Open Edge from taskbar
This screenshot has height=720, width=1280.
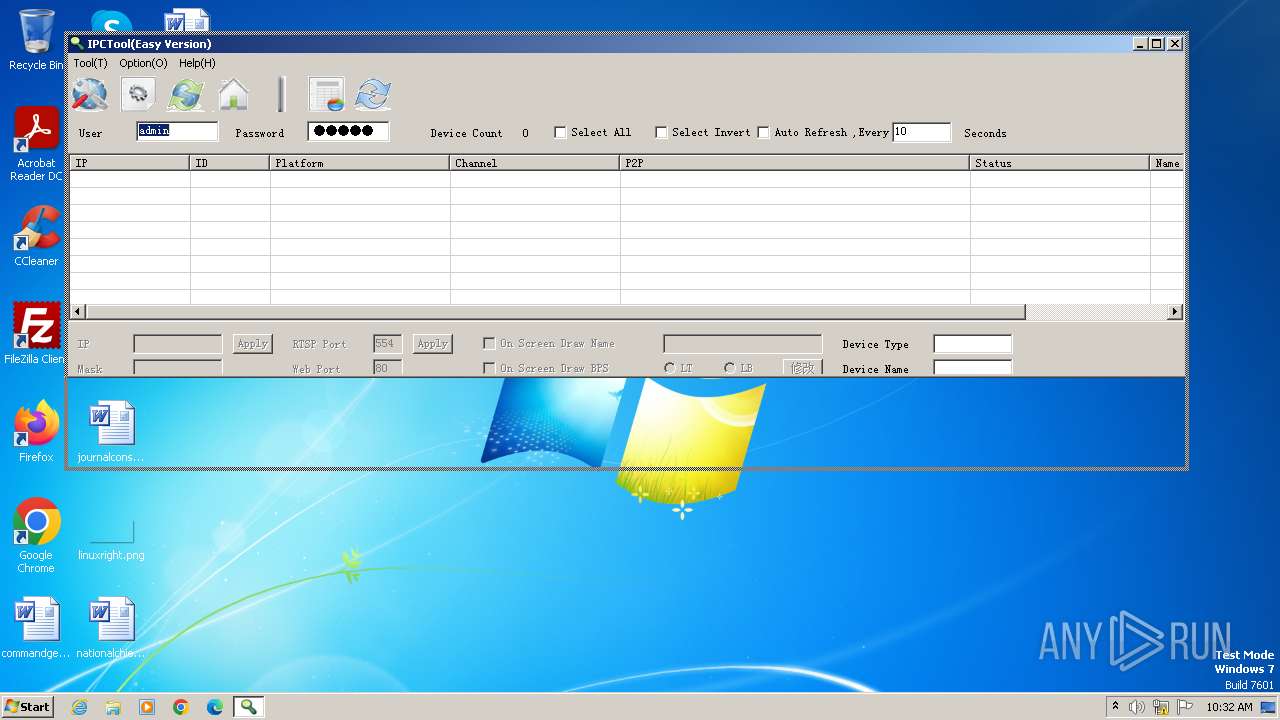tap(215, 707)
